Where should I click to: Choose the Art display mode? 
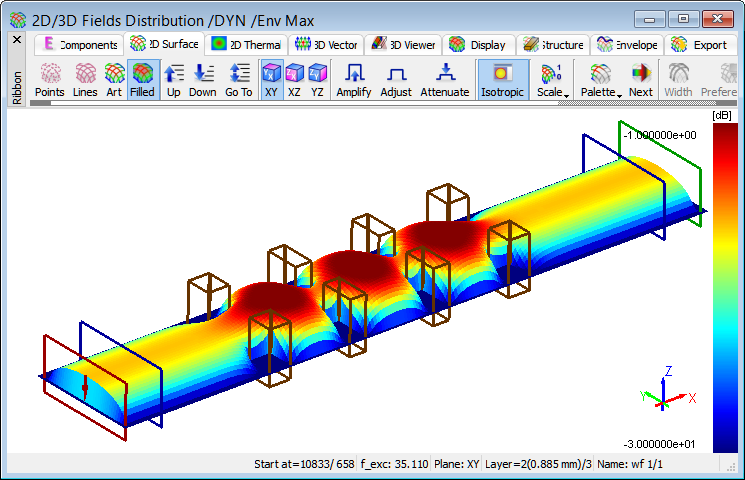(114, 80)
